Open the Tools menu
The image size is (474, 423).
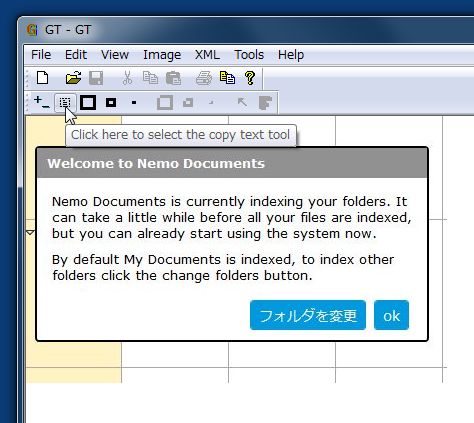[x=249, y=55]
